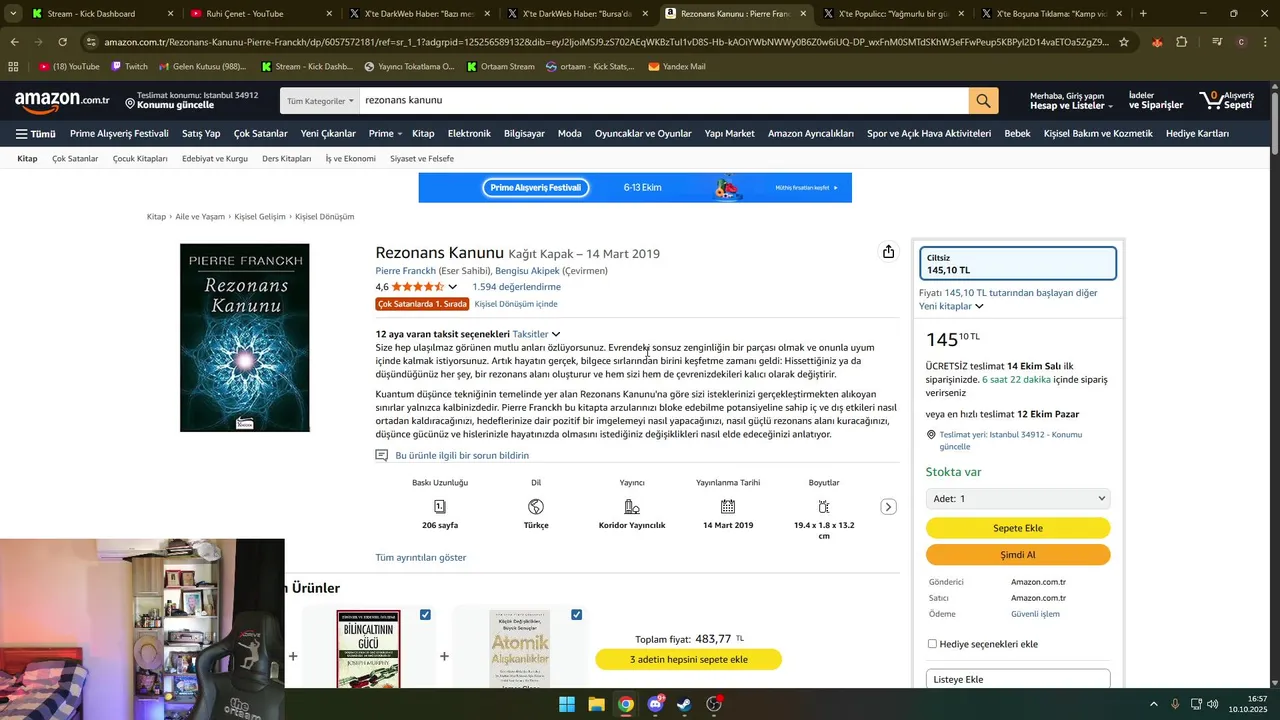Uncheck the Atomik Alışkanlıklar book checkbox
The height and width of the screenshot is (720, 1280).
(577, 614)
